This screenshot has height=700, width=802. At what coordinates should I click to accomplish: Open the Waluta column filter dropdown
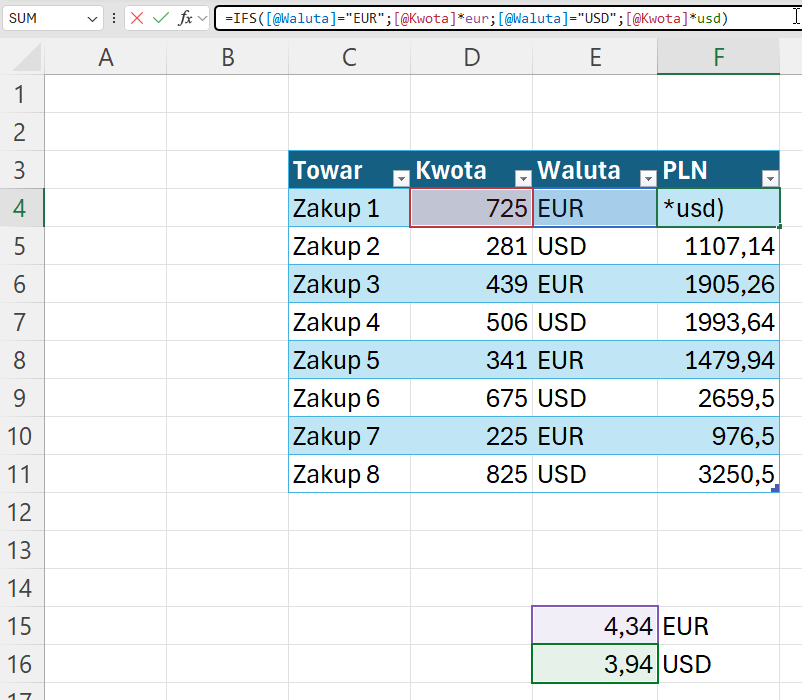(x=647, y=178)
